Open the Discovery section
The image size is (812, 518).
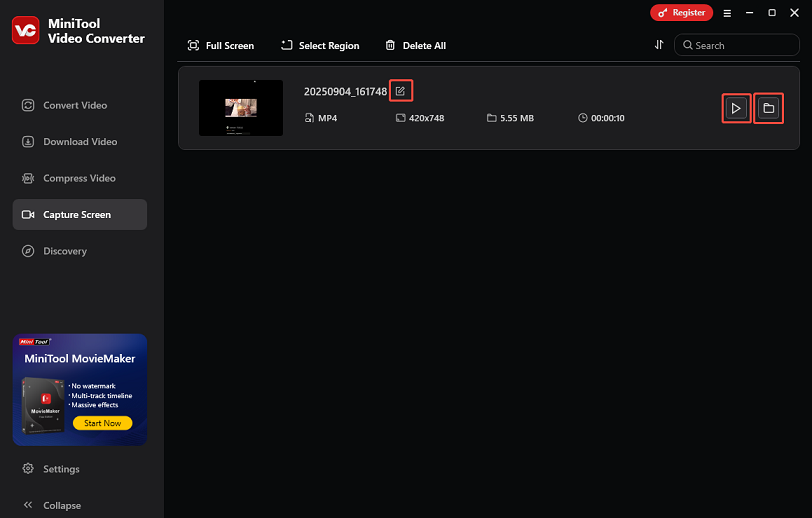(80, 251)
